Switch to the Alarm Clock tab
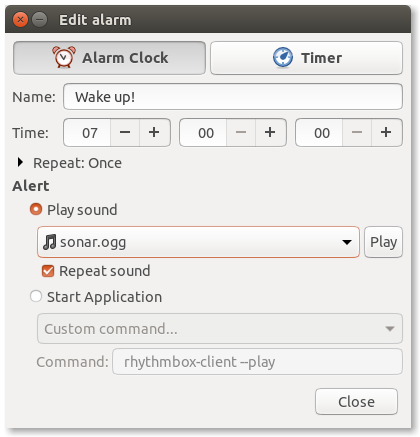Image resolution: width=420 pixels, height=437 pixels. click(109, 58)
